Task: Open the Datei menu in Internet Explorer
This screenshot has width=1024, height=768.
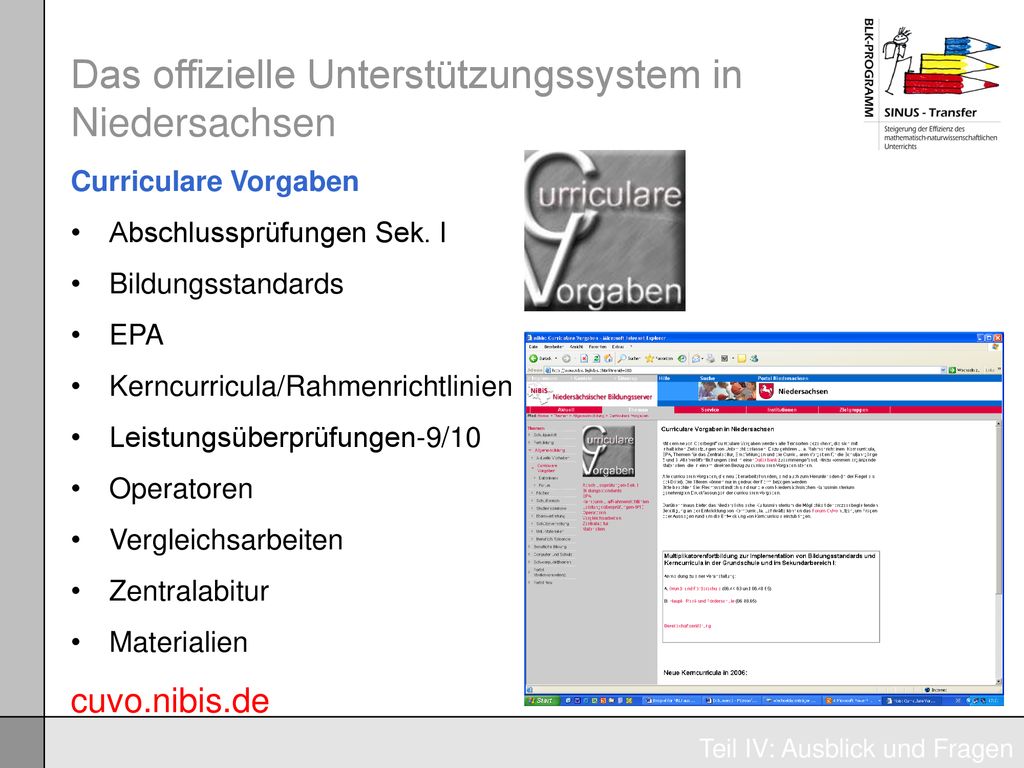Action: [x=533, y=347]
